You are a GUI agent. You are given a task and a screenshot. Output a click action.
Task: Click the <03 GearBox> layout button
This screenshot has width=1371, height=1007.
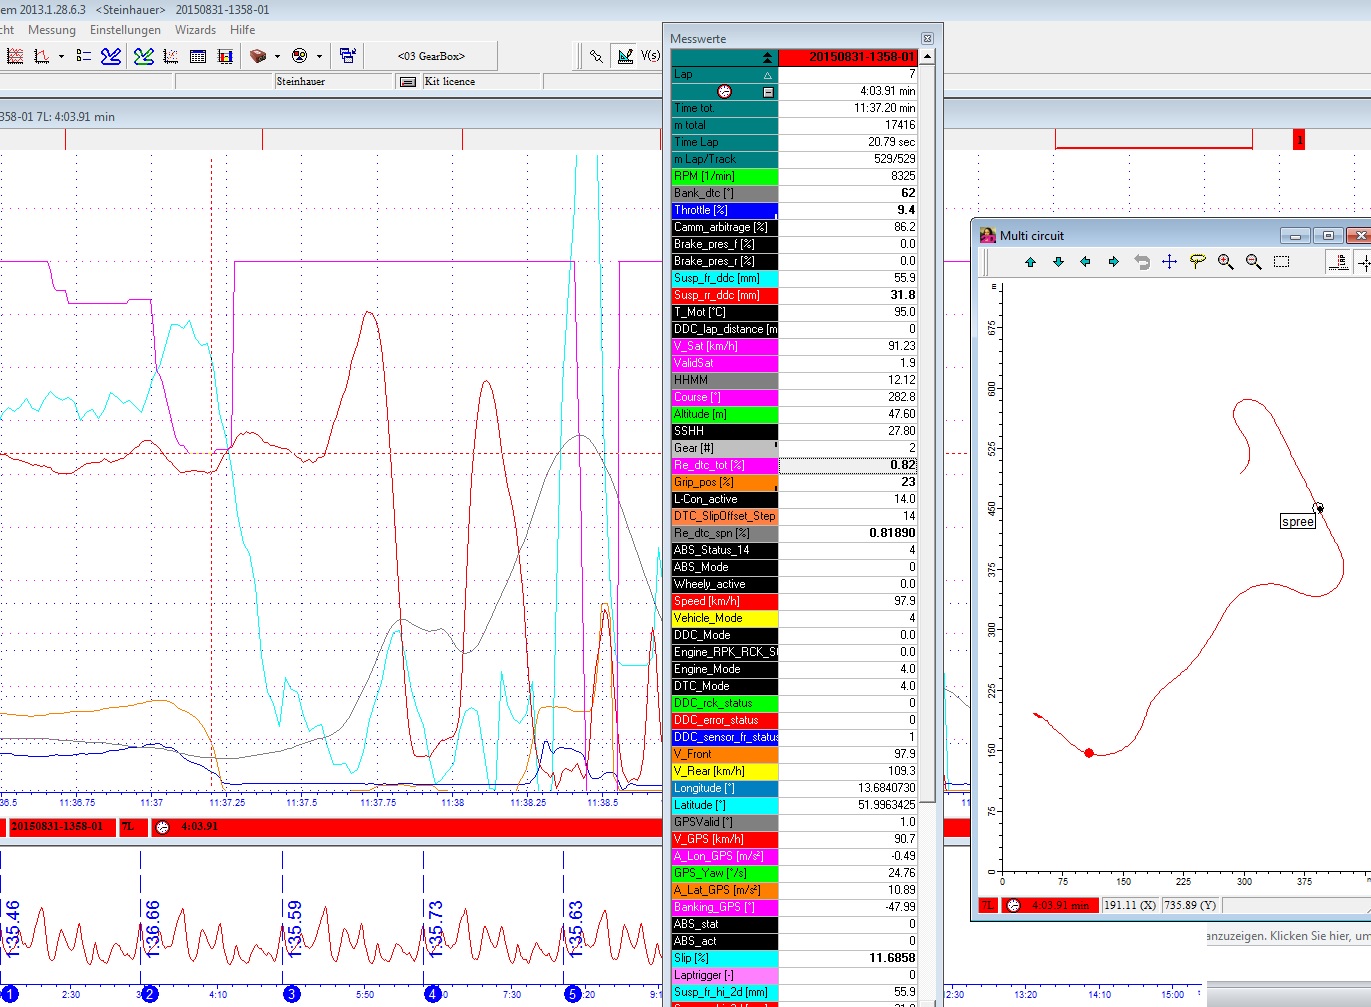(x=431, y=56)
